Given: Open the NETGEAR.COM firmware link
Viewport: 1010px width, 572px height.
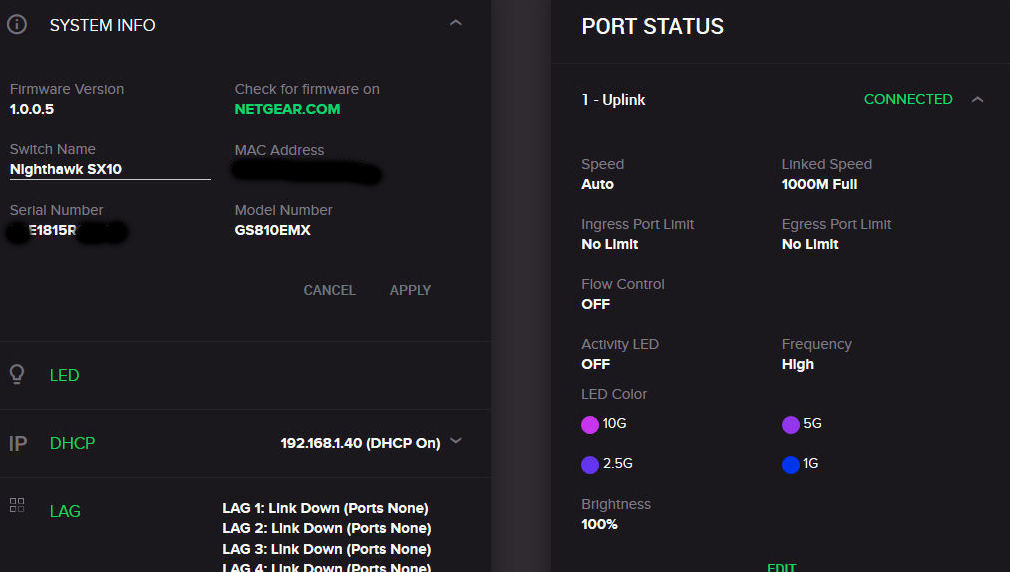Looking at the screenshot, I should click(287, 109).
